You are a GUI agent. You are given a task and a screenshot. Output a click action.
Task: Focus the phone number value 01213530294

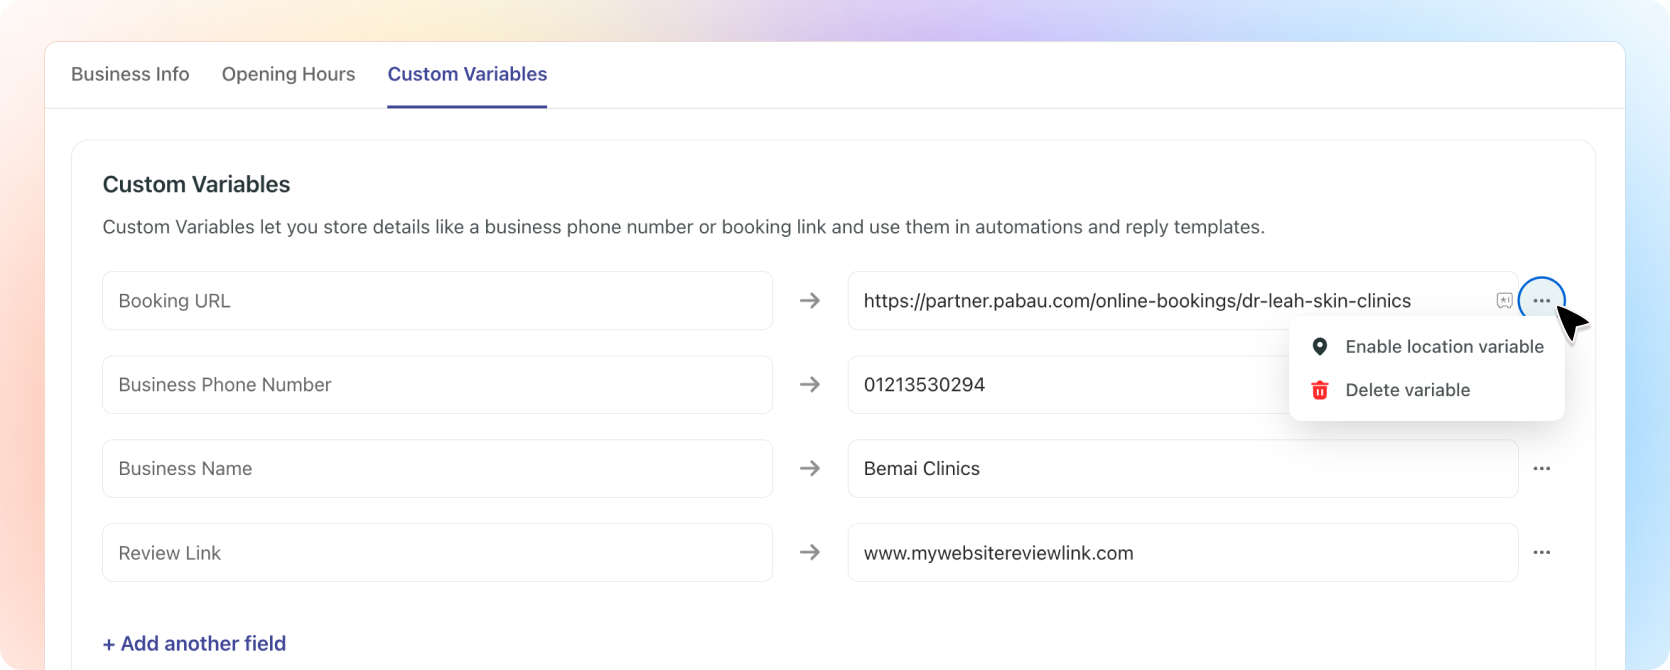(x=1060, y=385)
